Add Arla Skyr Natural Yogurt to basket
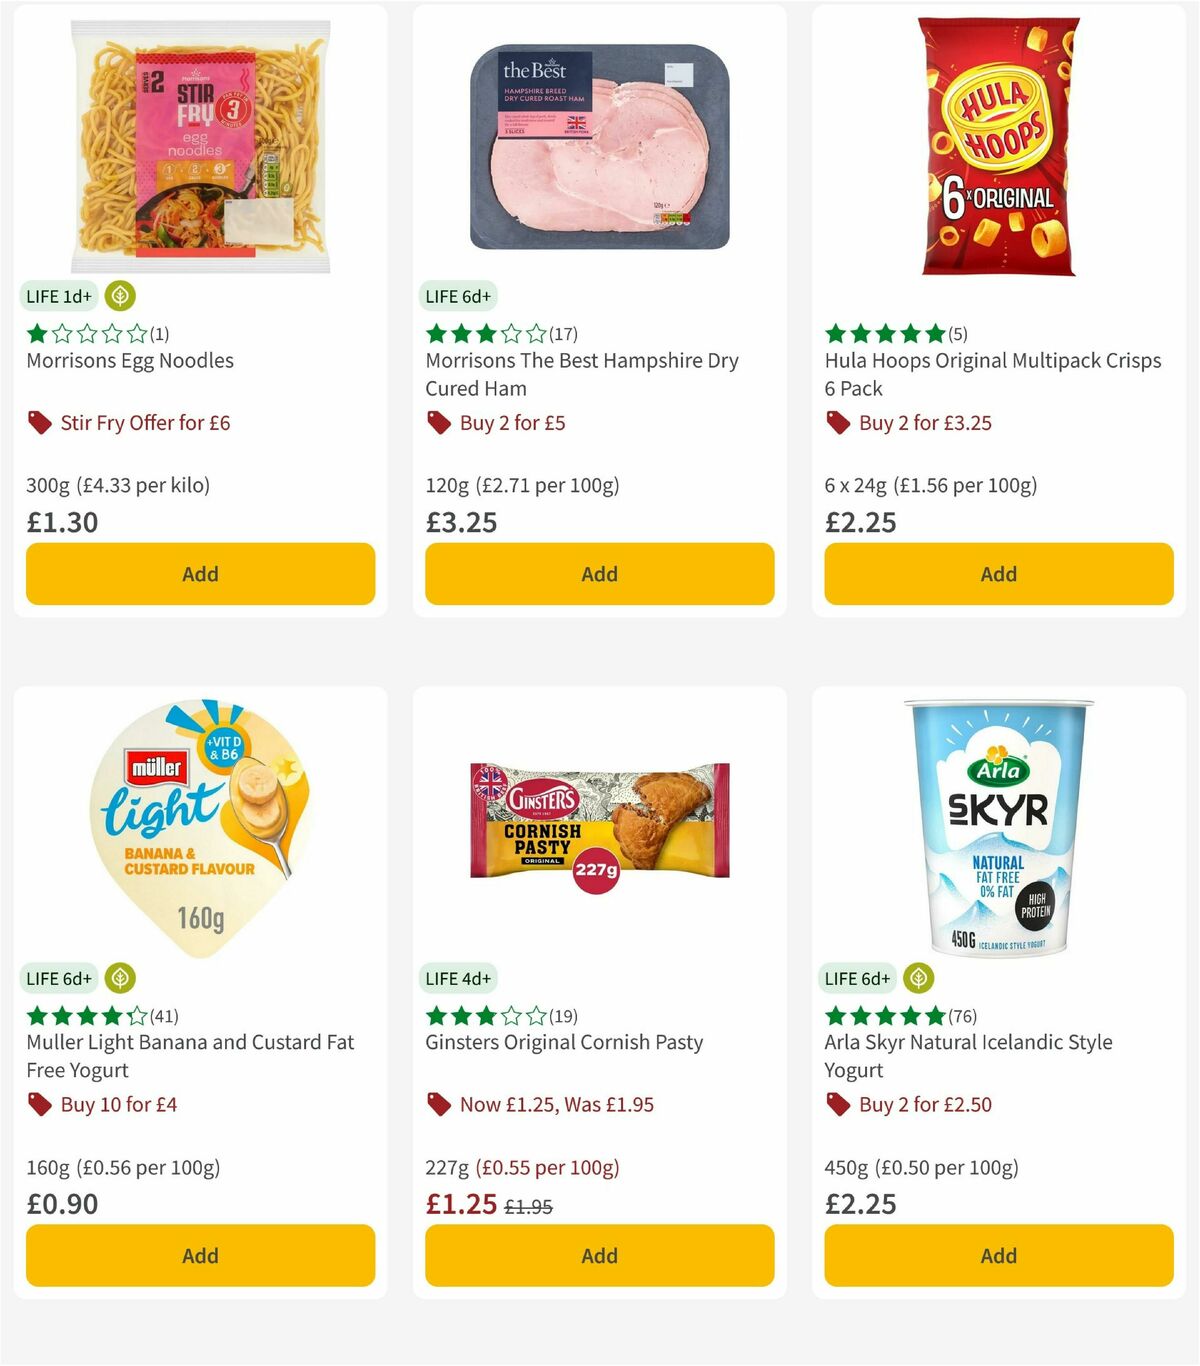Image resolution: width=1200 pixels, height=1366 pixels. point(998,1255)
